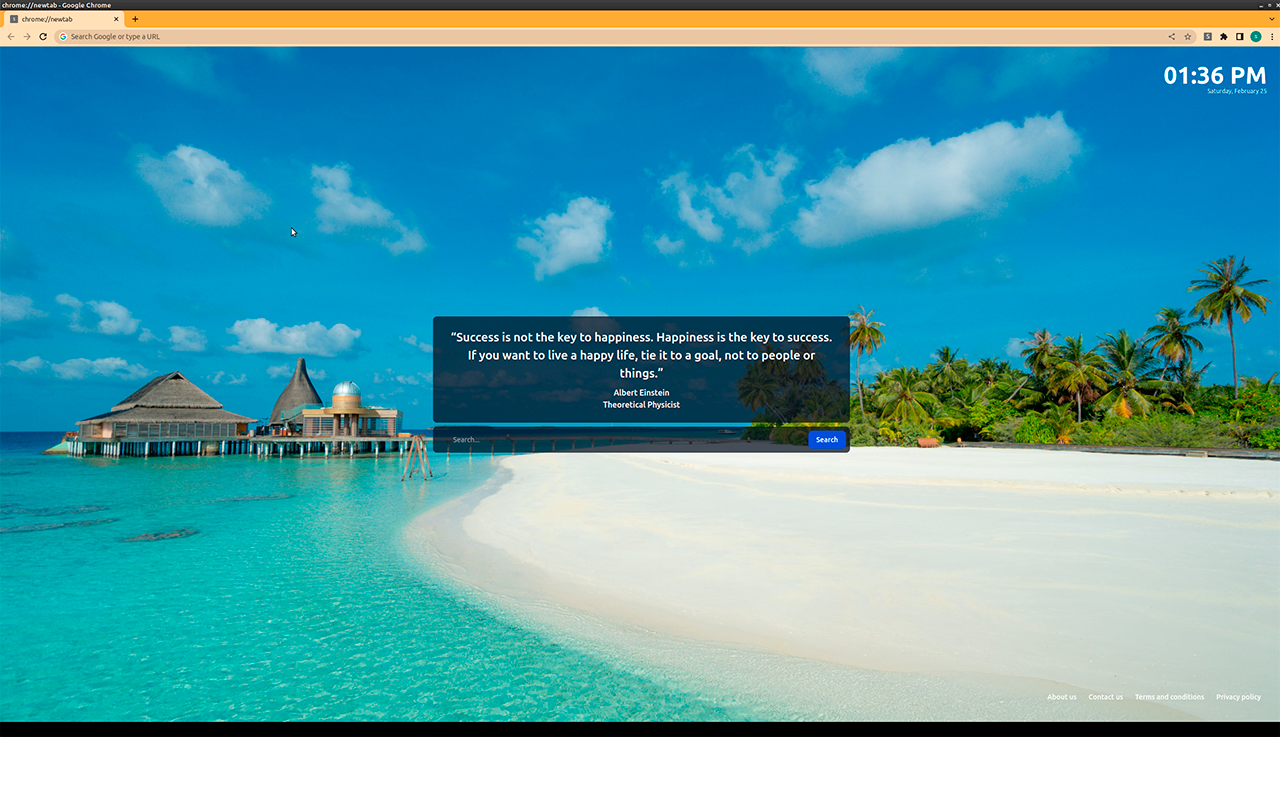This screenshot has height=800, width=1280.
Task: Share this page using the share icon
Action: pyautogui.click(x=1172, y=37)
